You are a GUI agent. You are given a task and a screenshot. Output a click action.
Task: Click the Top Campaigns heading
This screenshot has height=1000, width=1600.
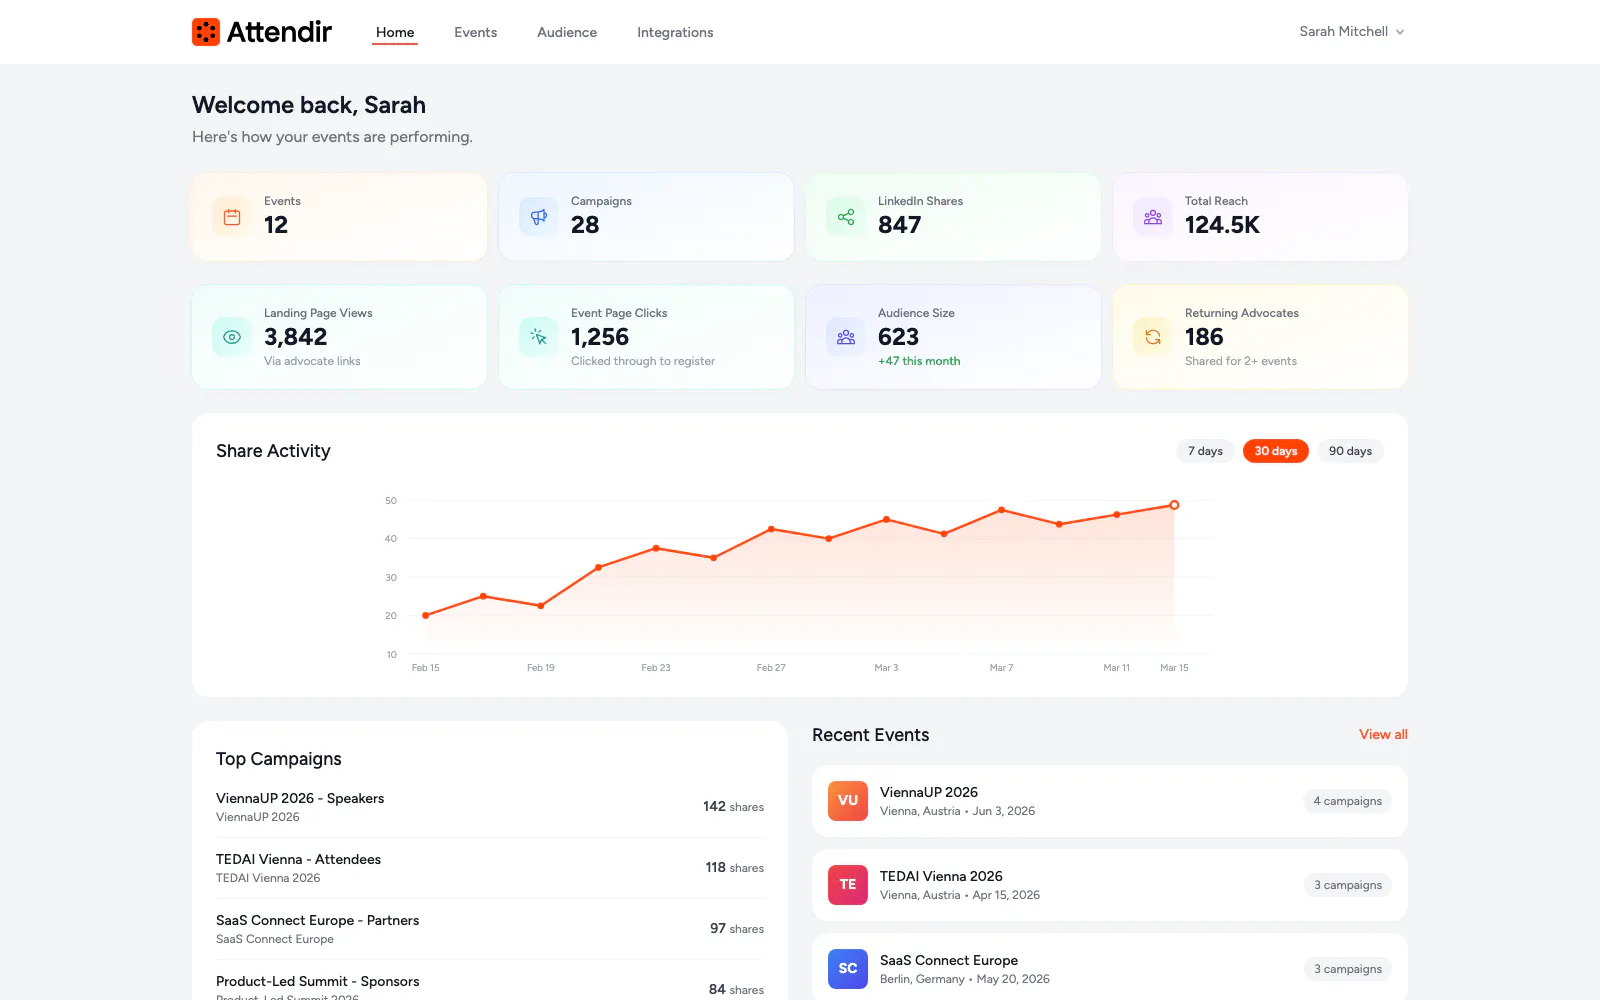pos(279,759)
